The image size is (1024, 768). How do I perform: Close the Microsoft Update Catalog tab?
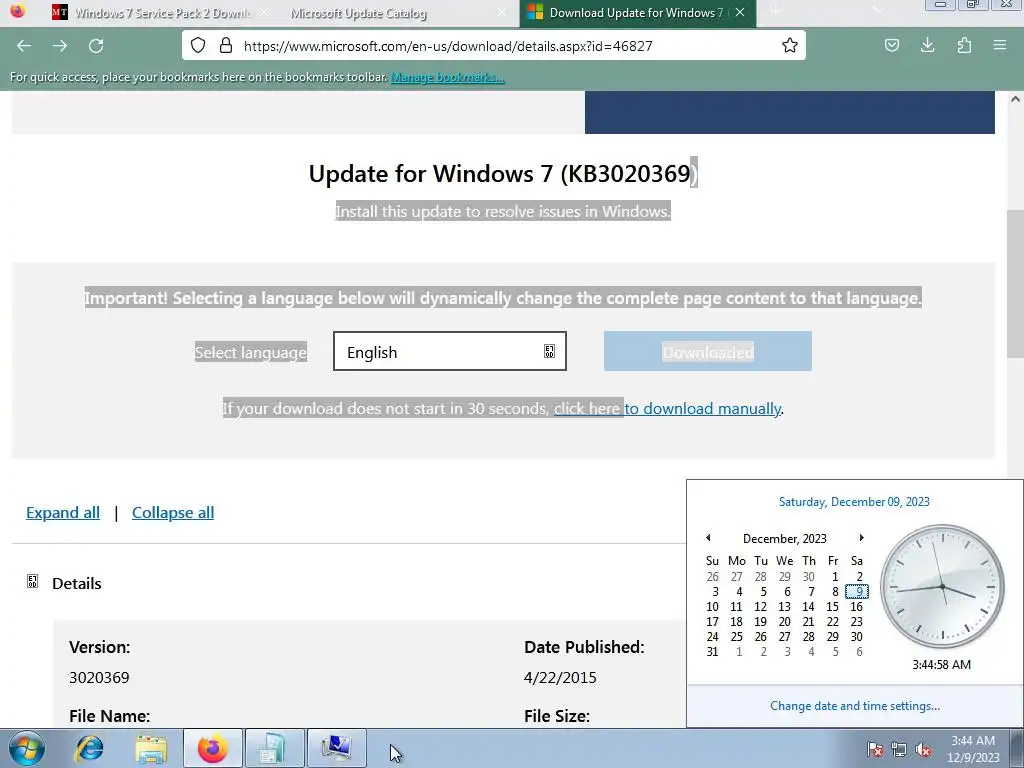click(502, 12)
